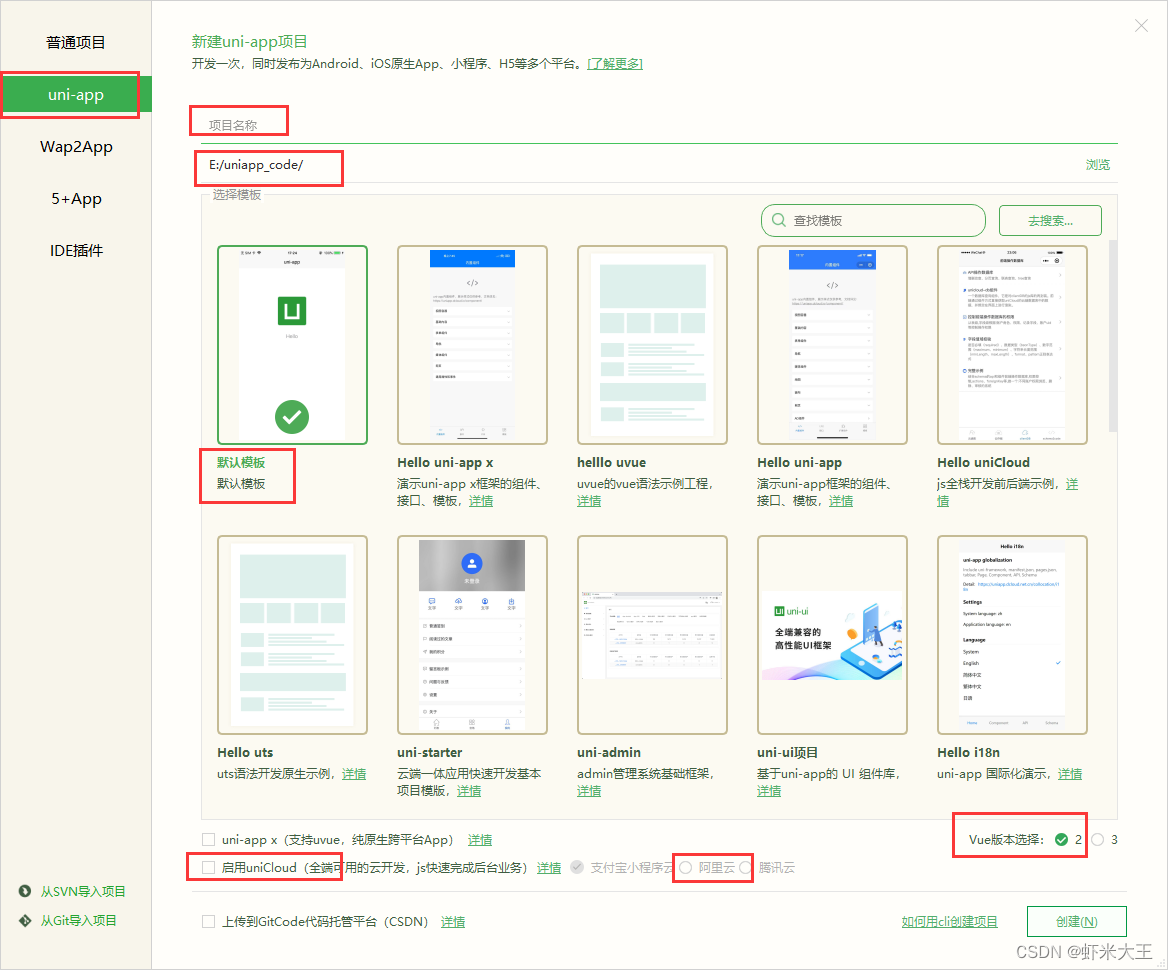Screen dimensions: 1168x970
Task: Choose Vue version 2 radio button
Action: (x=1061, y=840)
